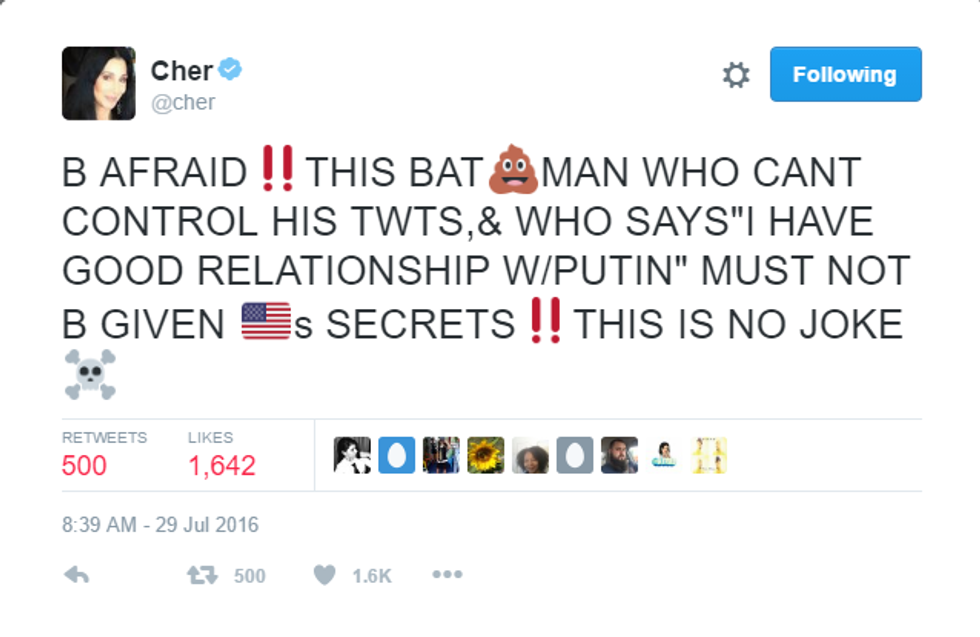Click the Cher display name
This screenshot has height=637, width=980.
[181, 71]
